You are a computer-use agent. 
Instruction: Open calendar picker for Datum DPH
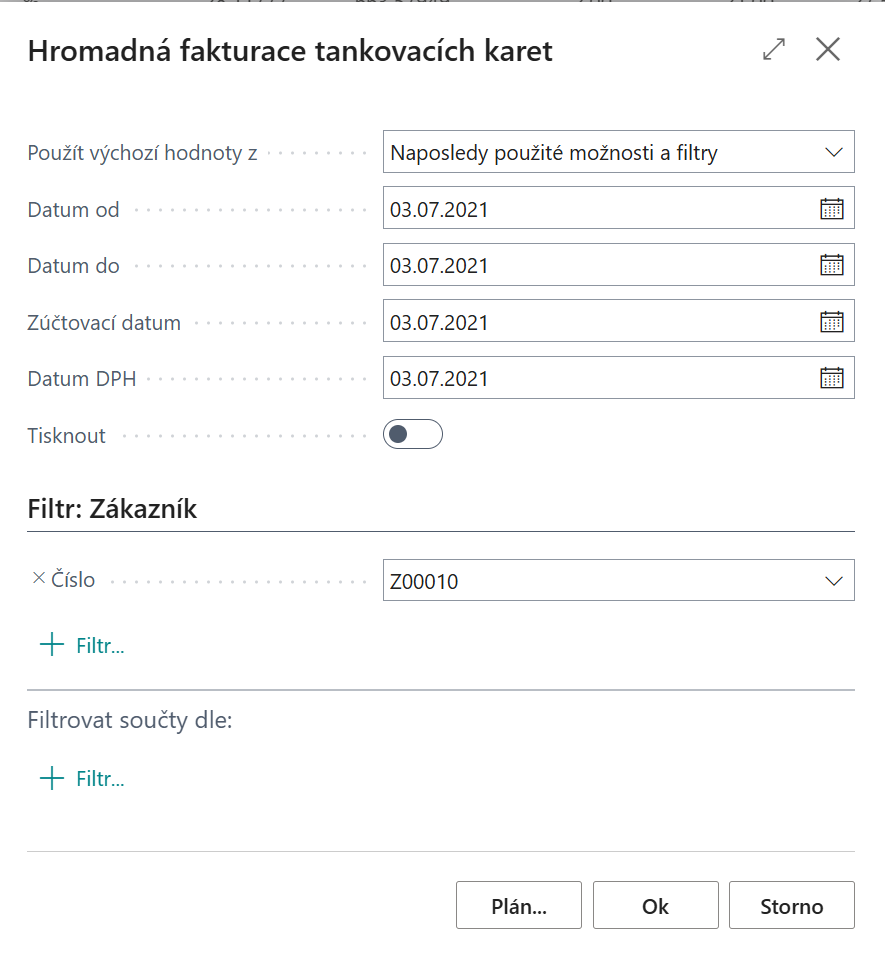tap(831, 378)
